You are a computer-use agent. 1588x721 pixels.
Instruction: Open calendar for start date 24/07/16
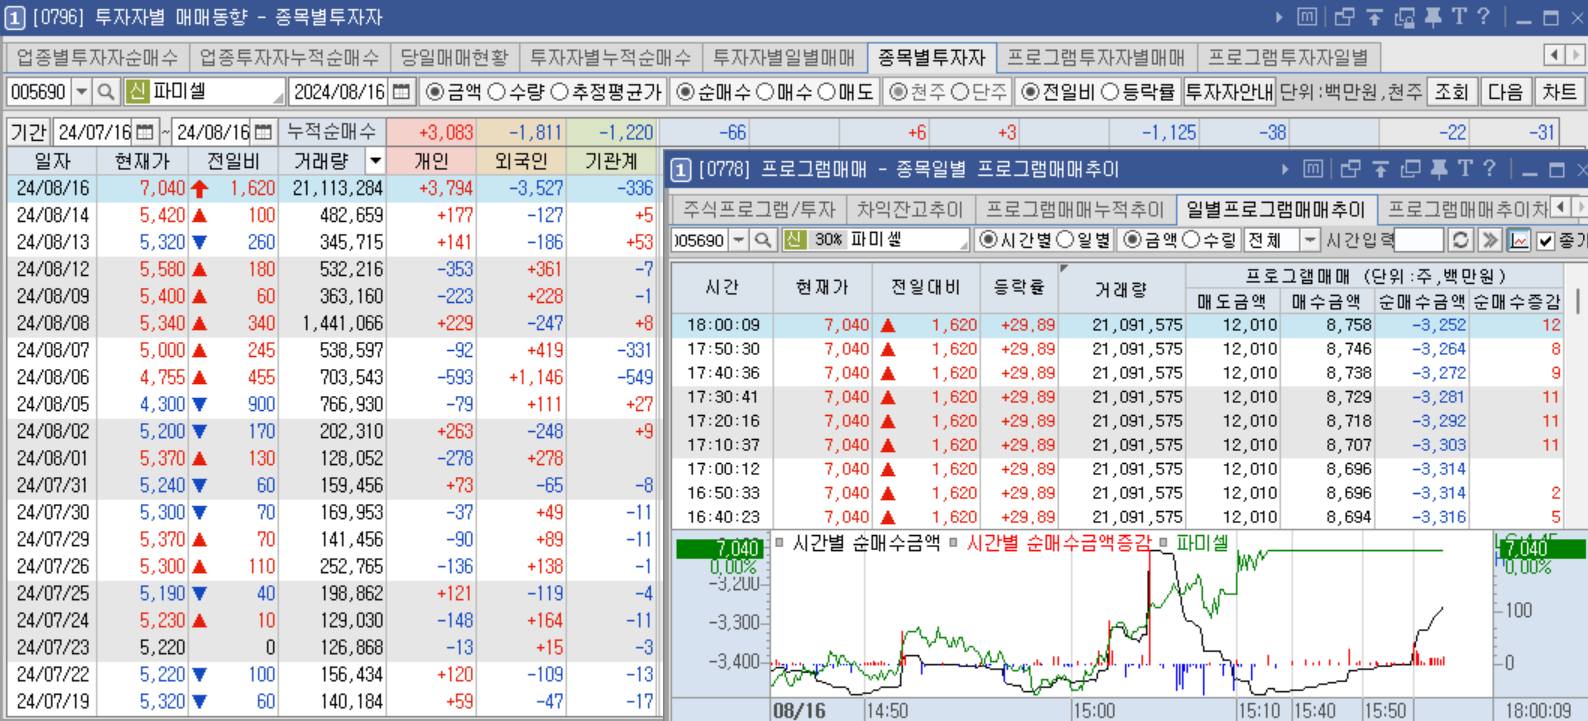(145, 132)
